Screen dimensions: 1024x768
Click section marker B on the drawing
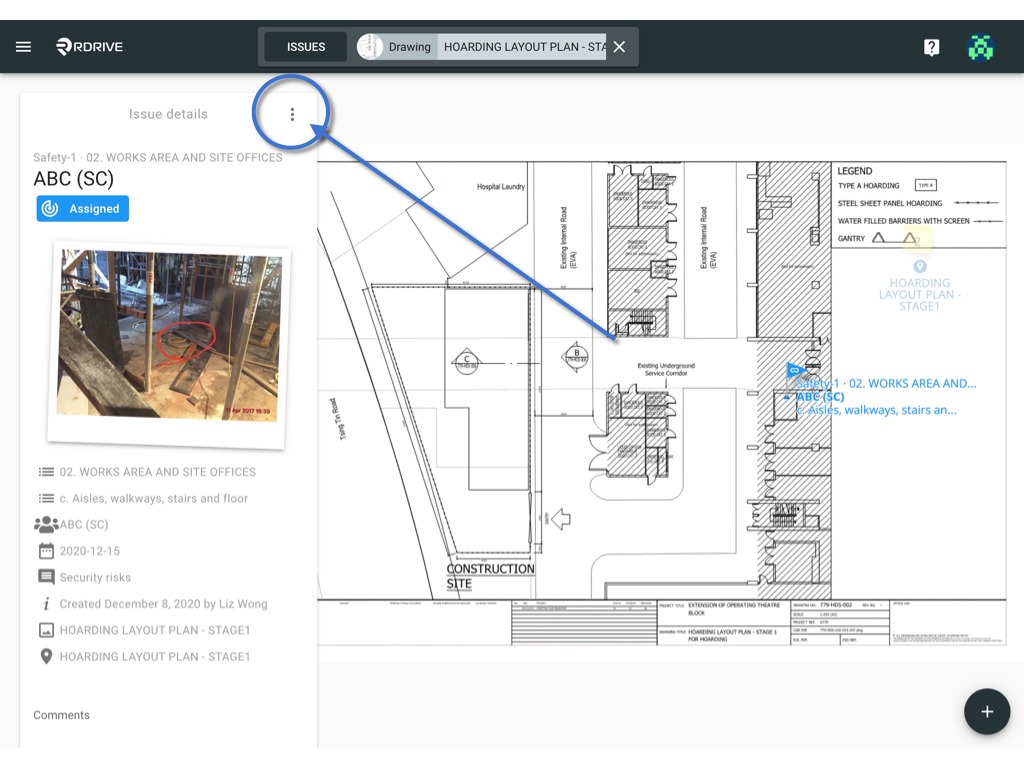pyautogui.click(x=576, y=357)
